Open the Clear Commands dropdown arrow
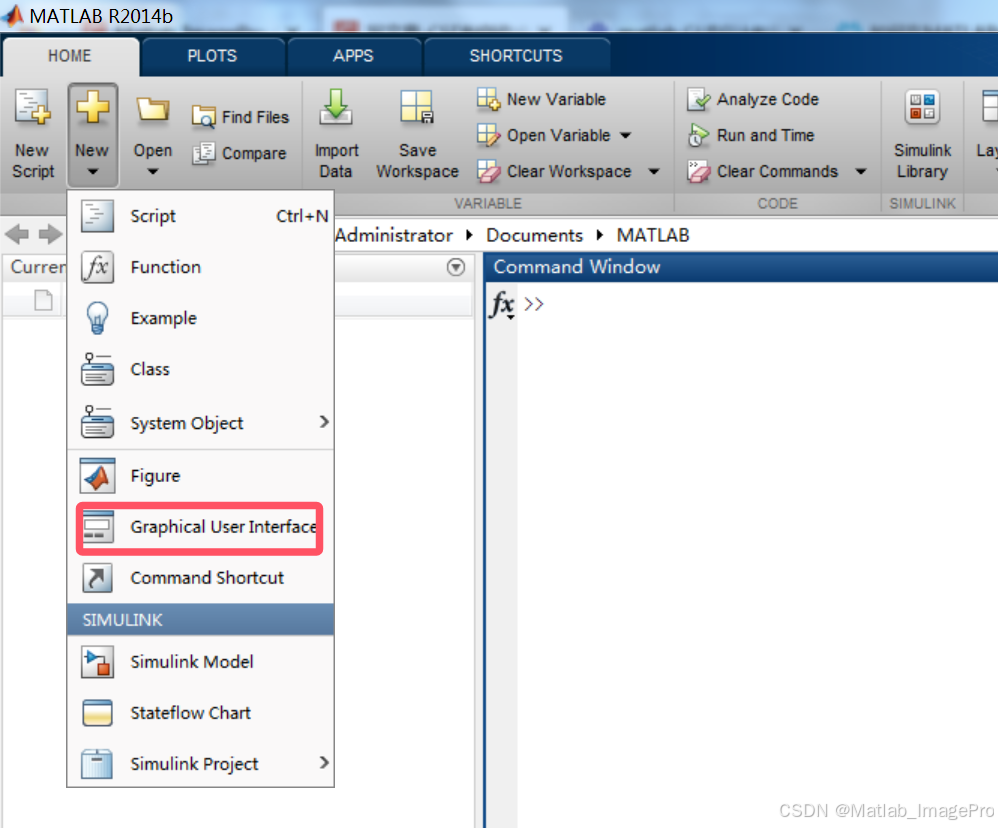The image size is (998, 828). [x=861, y=172]
